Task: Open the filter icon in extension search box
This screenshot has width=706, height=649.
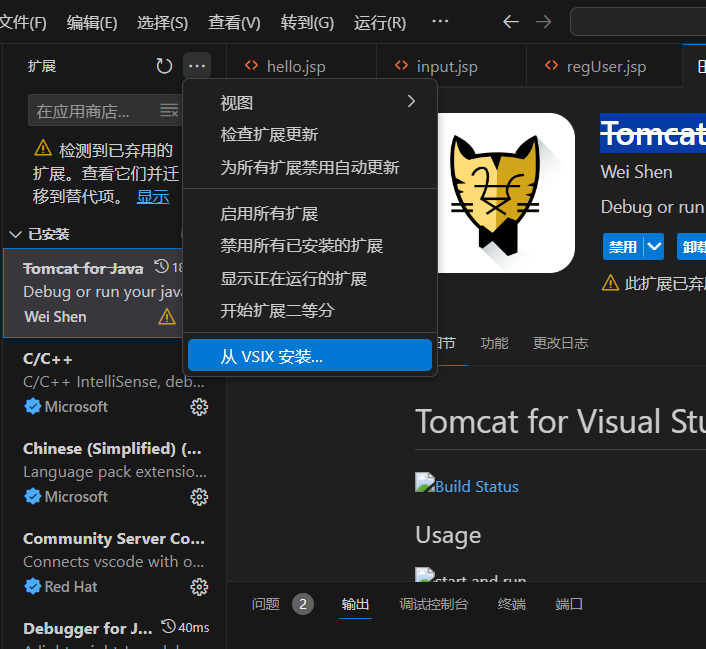Action: click(x=169, y=110)
